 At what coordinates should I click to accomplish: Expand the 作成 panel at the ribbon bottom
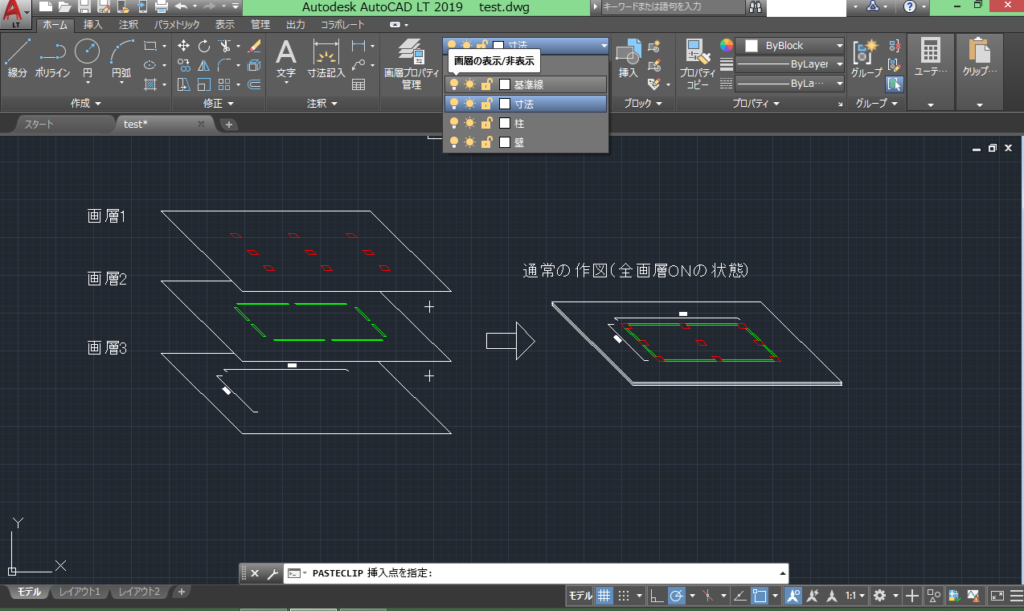pyautogui.click(x=98, y=102)
